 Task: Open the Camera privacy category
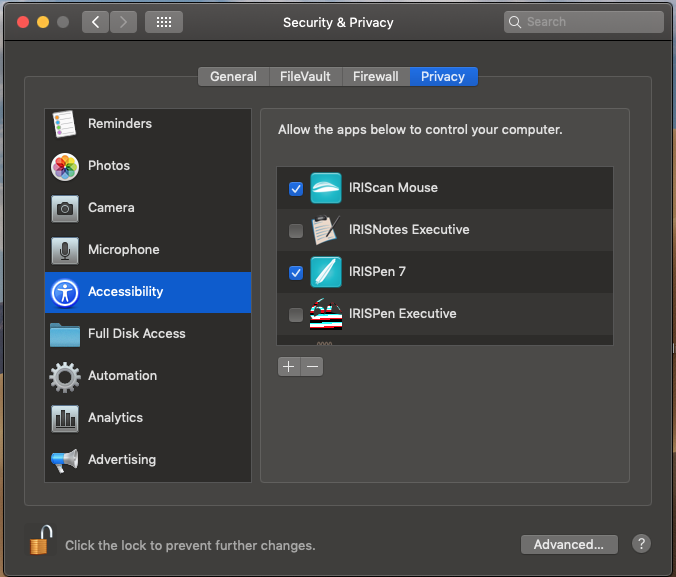(65, 208)
